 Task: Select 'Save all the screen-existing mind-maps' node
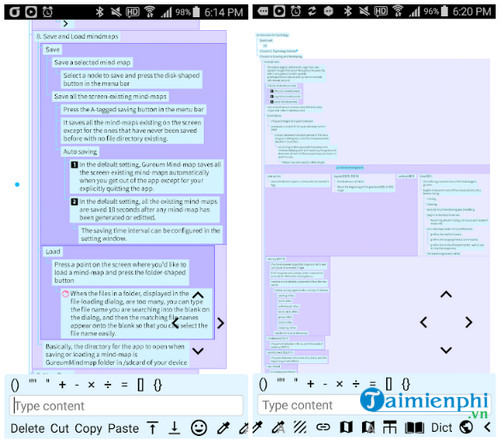click(110, 97)
